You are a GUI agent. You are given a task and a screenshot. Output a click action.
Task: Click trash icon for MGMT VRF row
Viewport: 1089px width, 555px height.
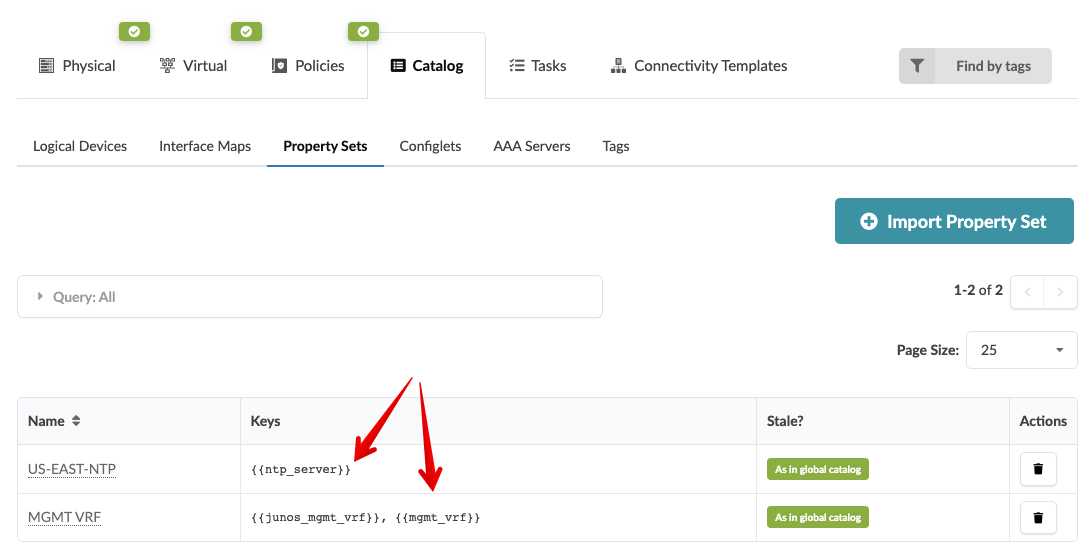pos(1038,517)
